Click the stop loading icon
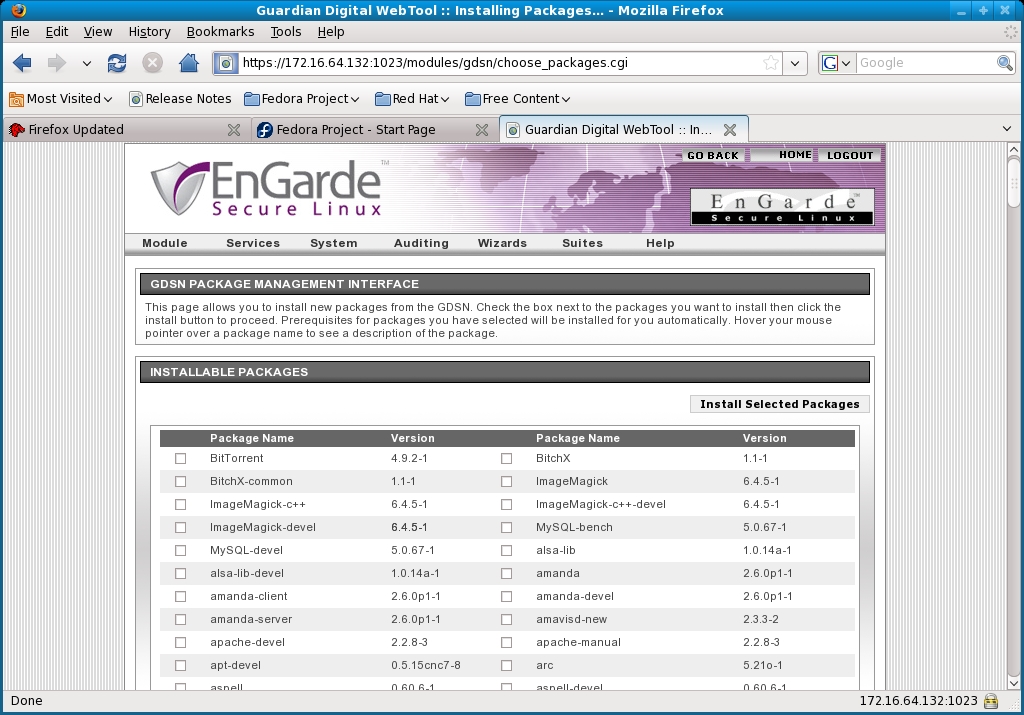 (x=152, y=63)
